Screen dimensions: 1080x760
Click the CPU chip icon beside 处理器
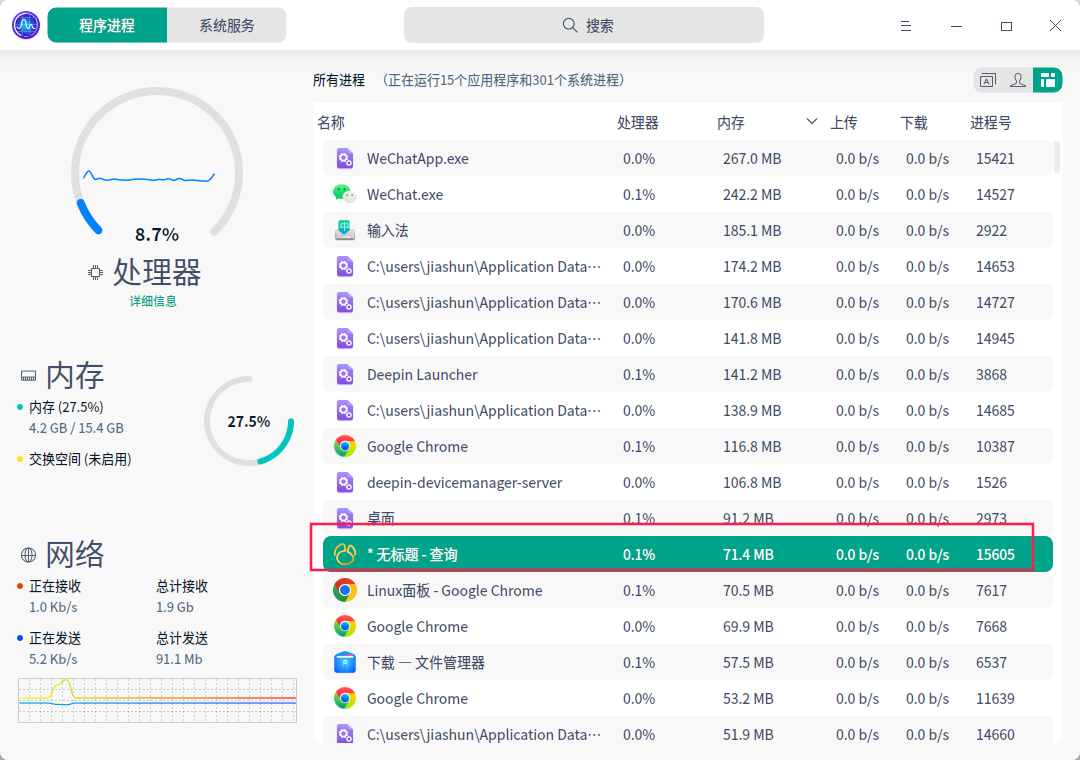coord(96,273)
